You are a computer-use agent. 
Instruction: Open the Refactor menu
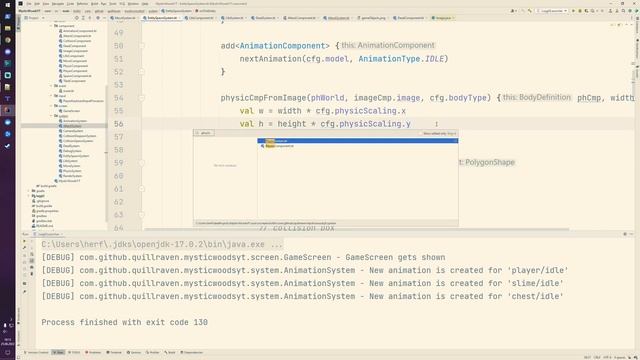coord(82,4)
